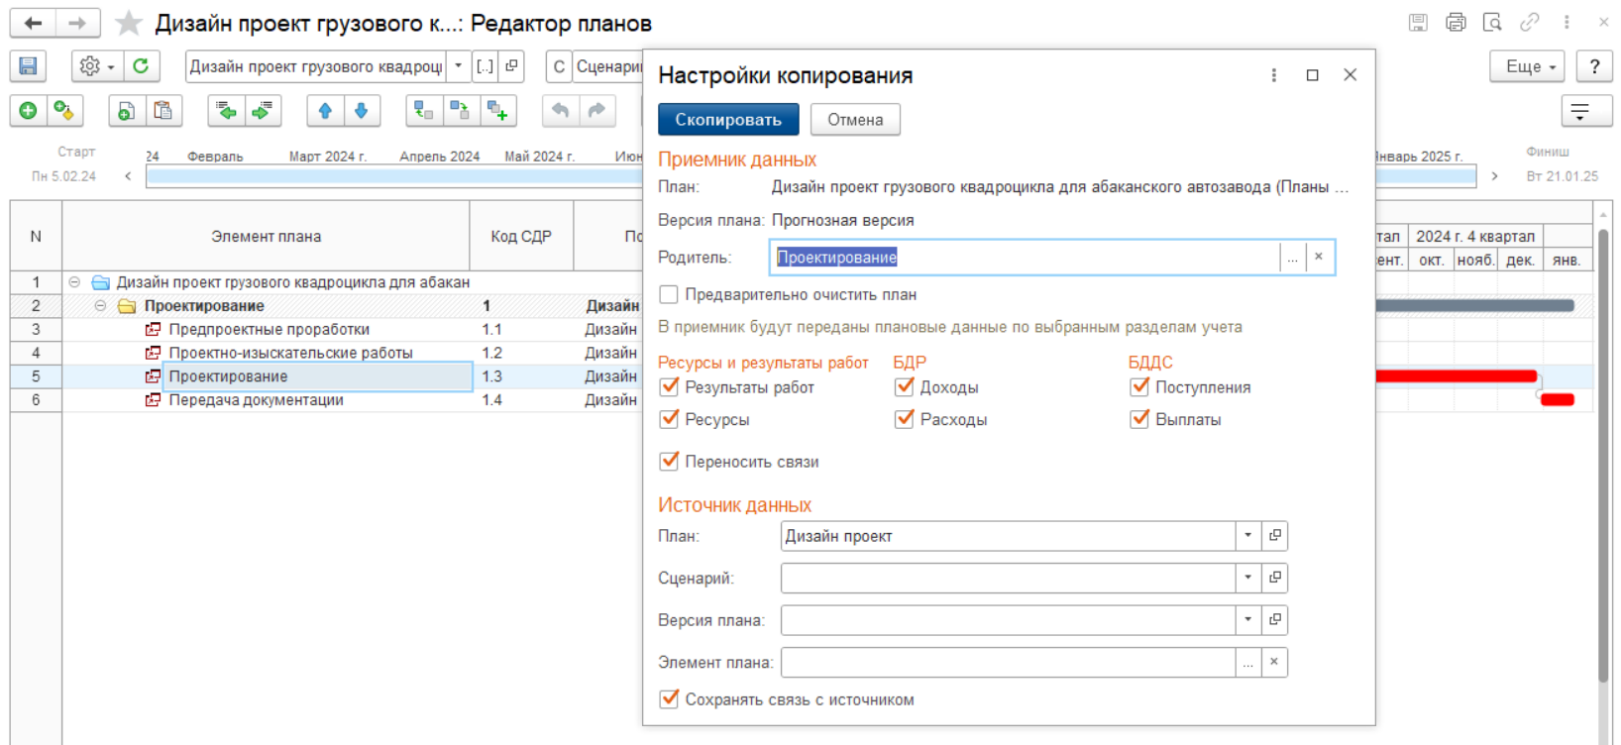
Task: Open the 'Еще' menu
Action: tap(1529, 66)
